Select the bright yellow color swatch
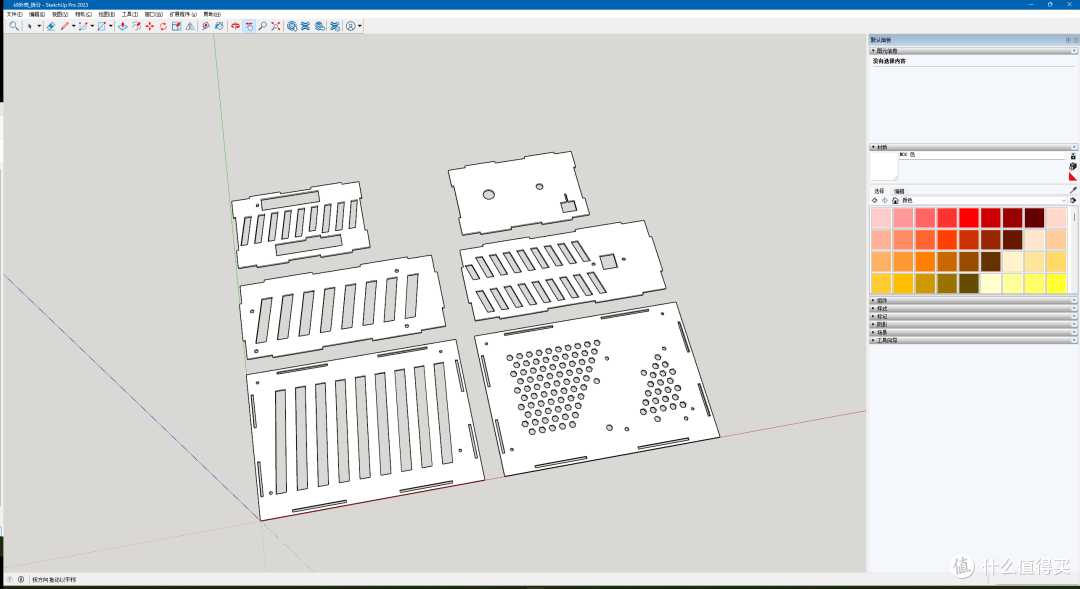This screenshot has height=589, width=1080. [x=1055, y=283]
